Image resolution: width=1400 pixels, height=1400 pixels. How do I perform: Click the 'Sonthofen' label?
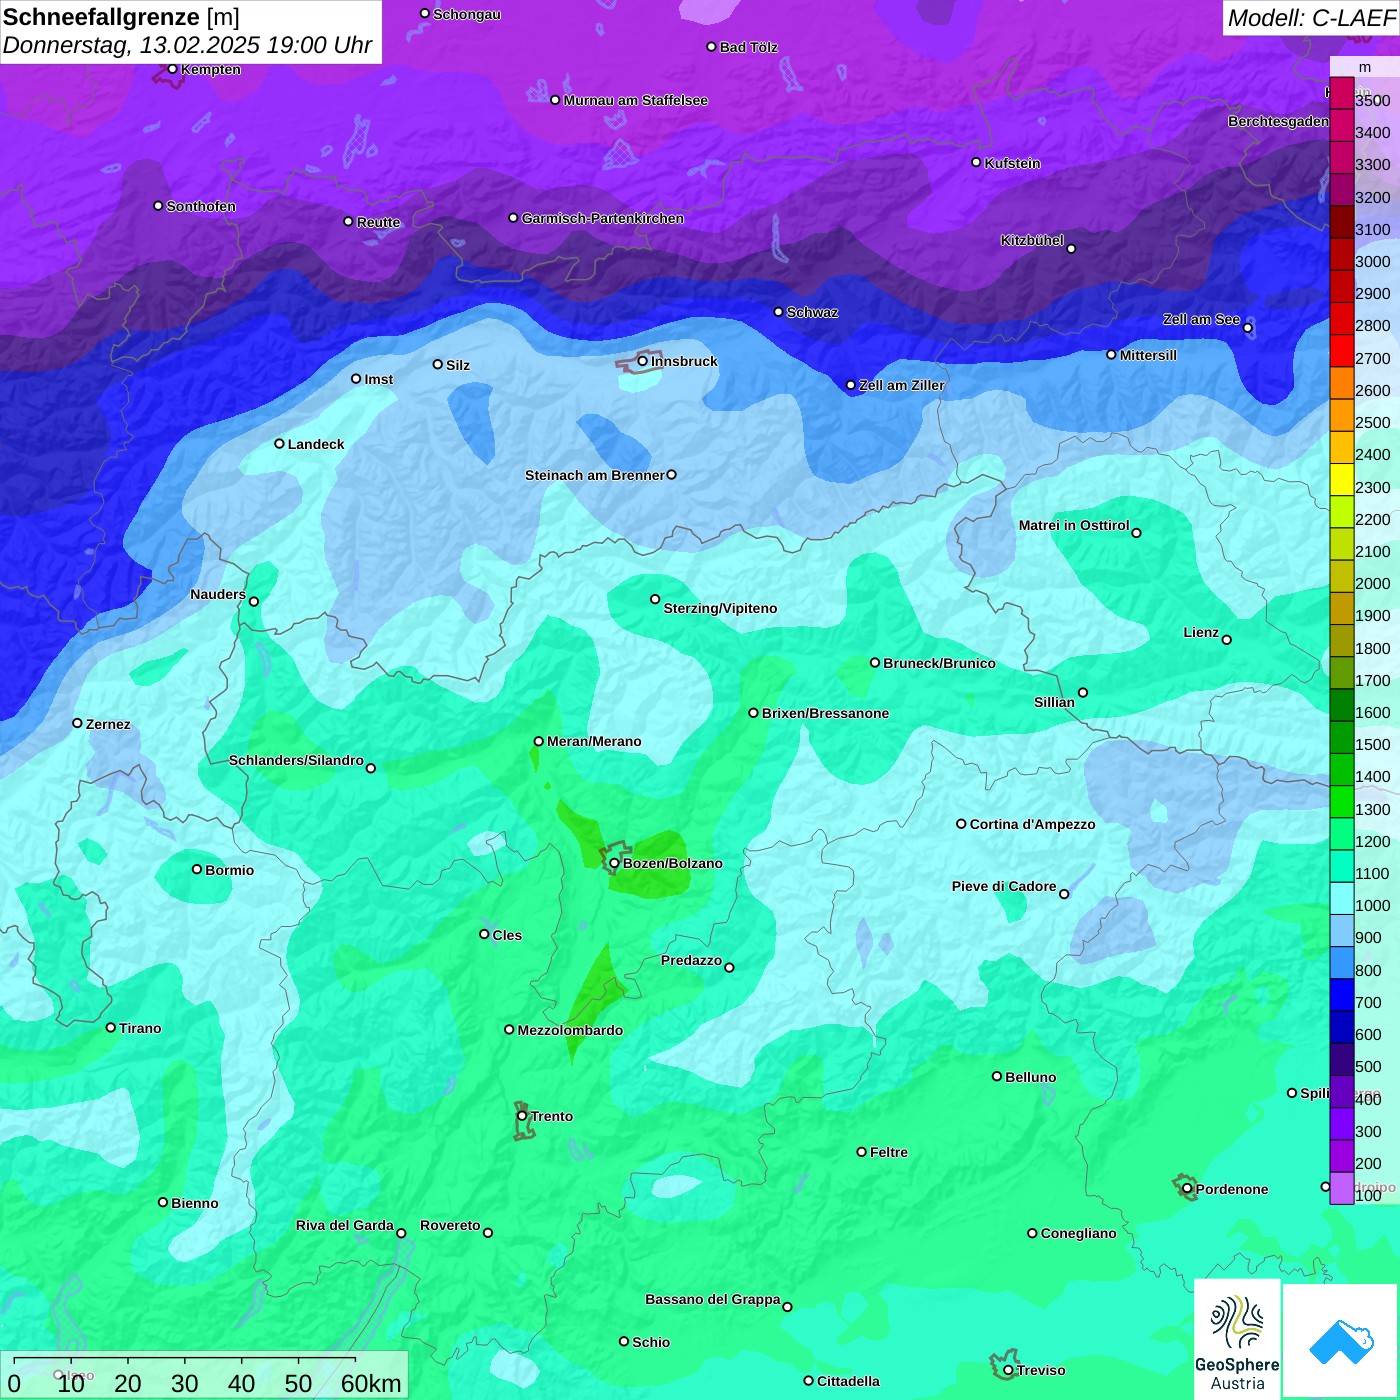pyautogui.click(x=201, y=206)
